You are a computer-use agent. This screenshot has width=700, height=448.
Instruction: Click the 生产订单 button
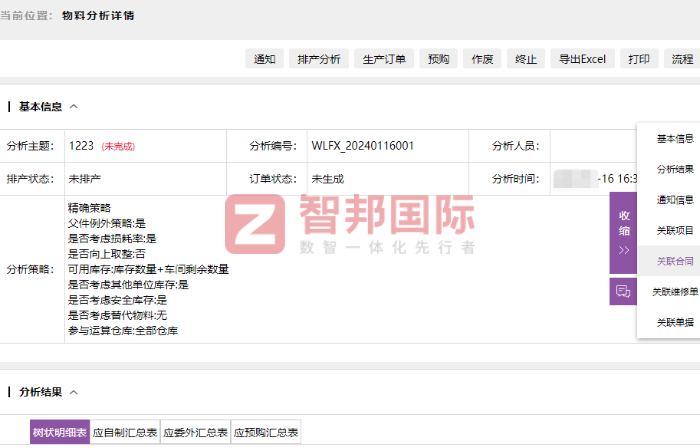tap(384, 59)
